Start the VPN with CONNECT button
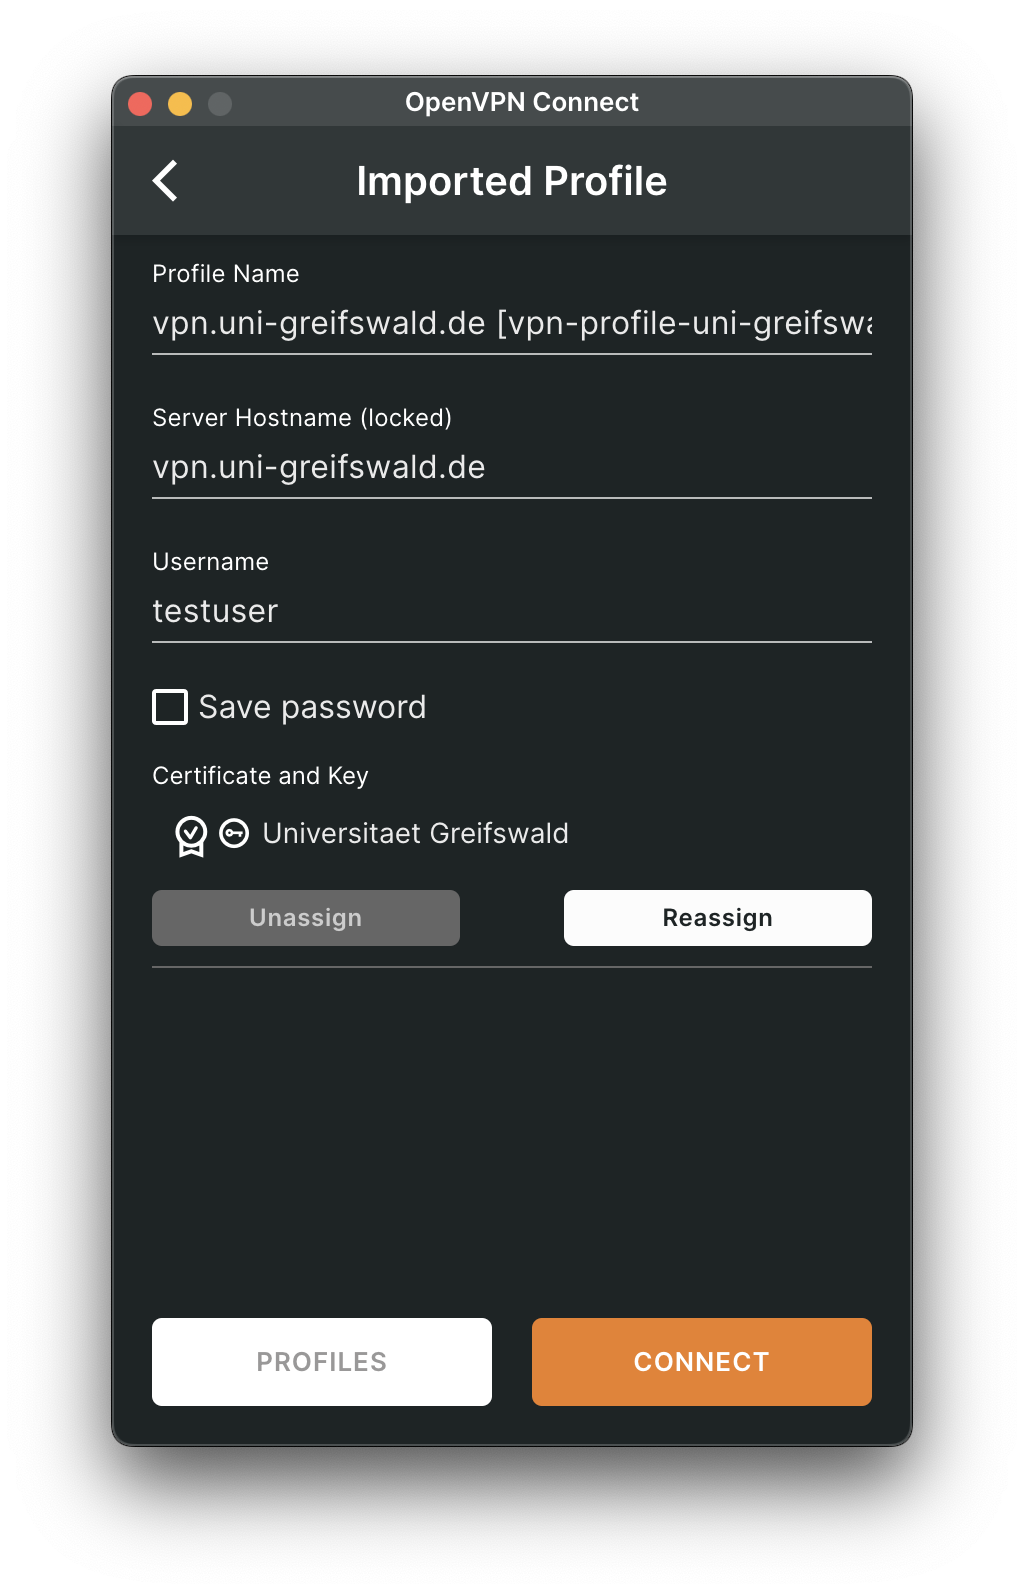The image size is (1024, 1594). (x=702, y=1362)
